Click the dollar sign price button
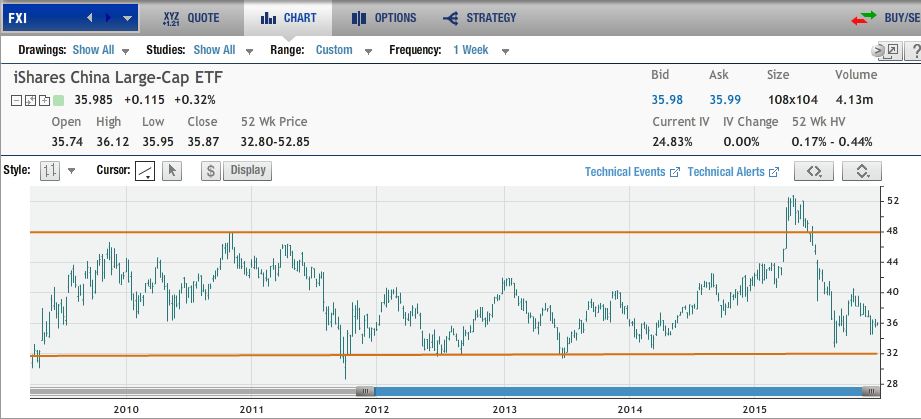 211,171
